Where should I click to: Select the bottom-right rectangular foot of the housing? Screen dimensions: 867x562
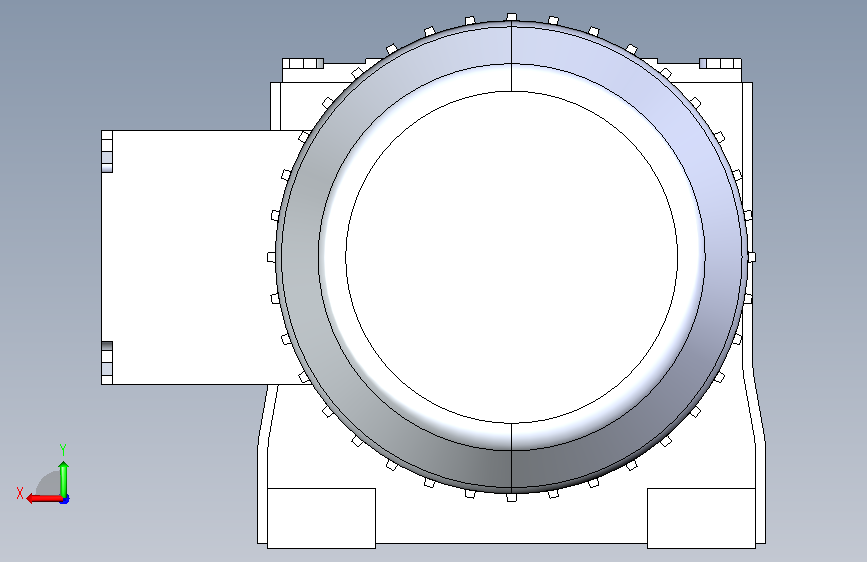point(701,518)
